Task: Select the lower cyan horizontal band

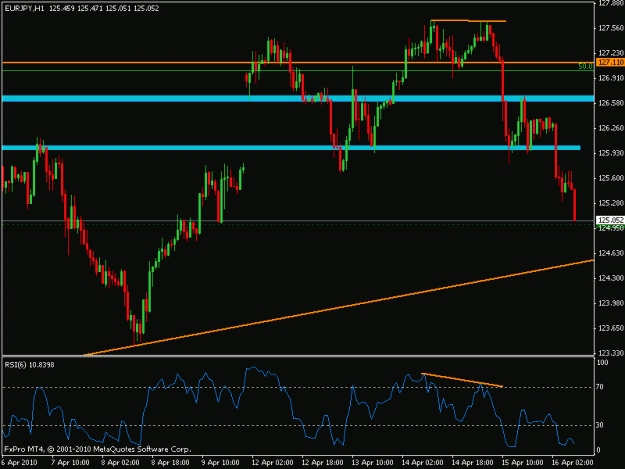Action: (291, 147)
